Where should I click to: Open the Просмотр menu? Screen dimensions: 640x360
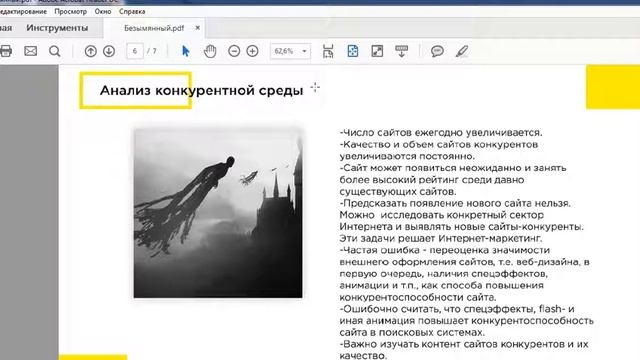[71, 11]
